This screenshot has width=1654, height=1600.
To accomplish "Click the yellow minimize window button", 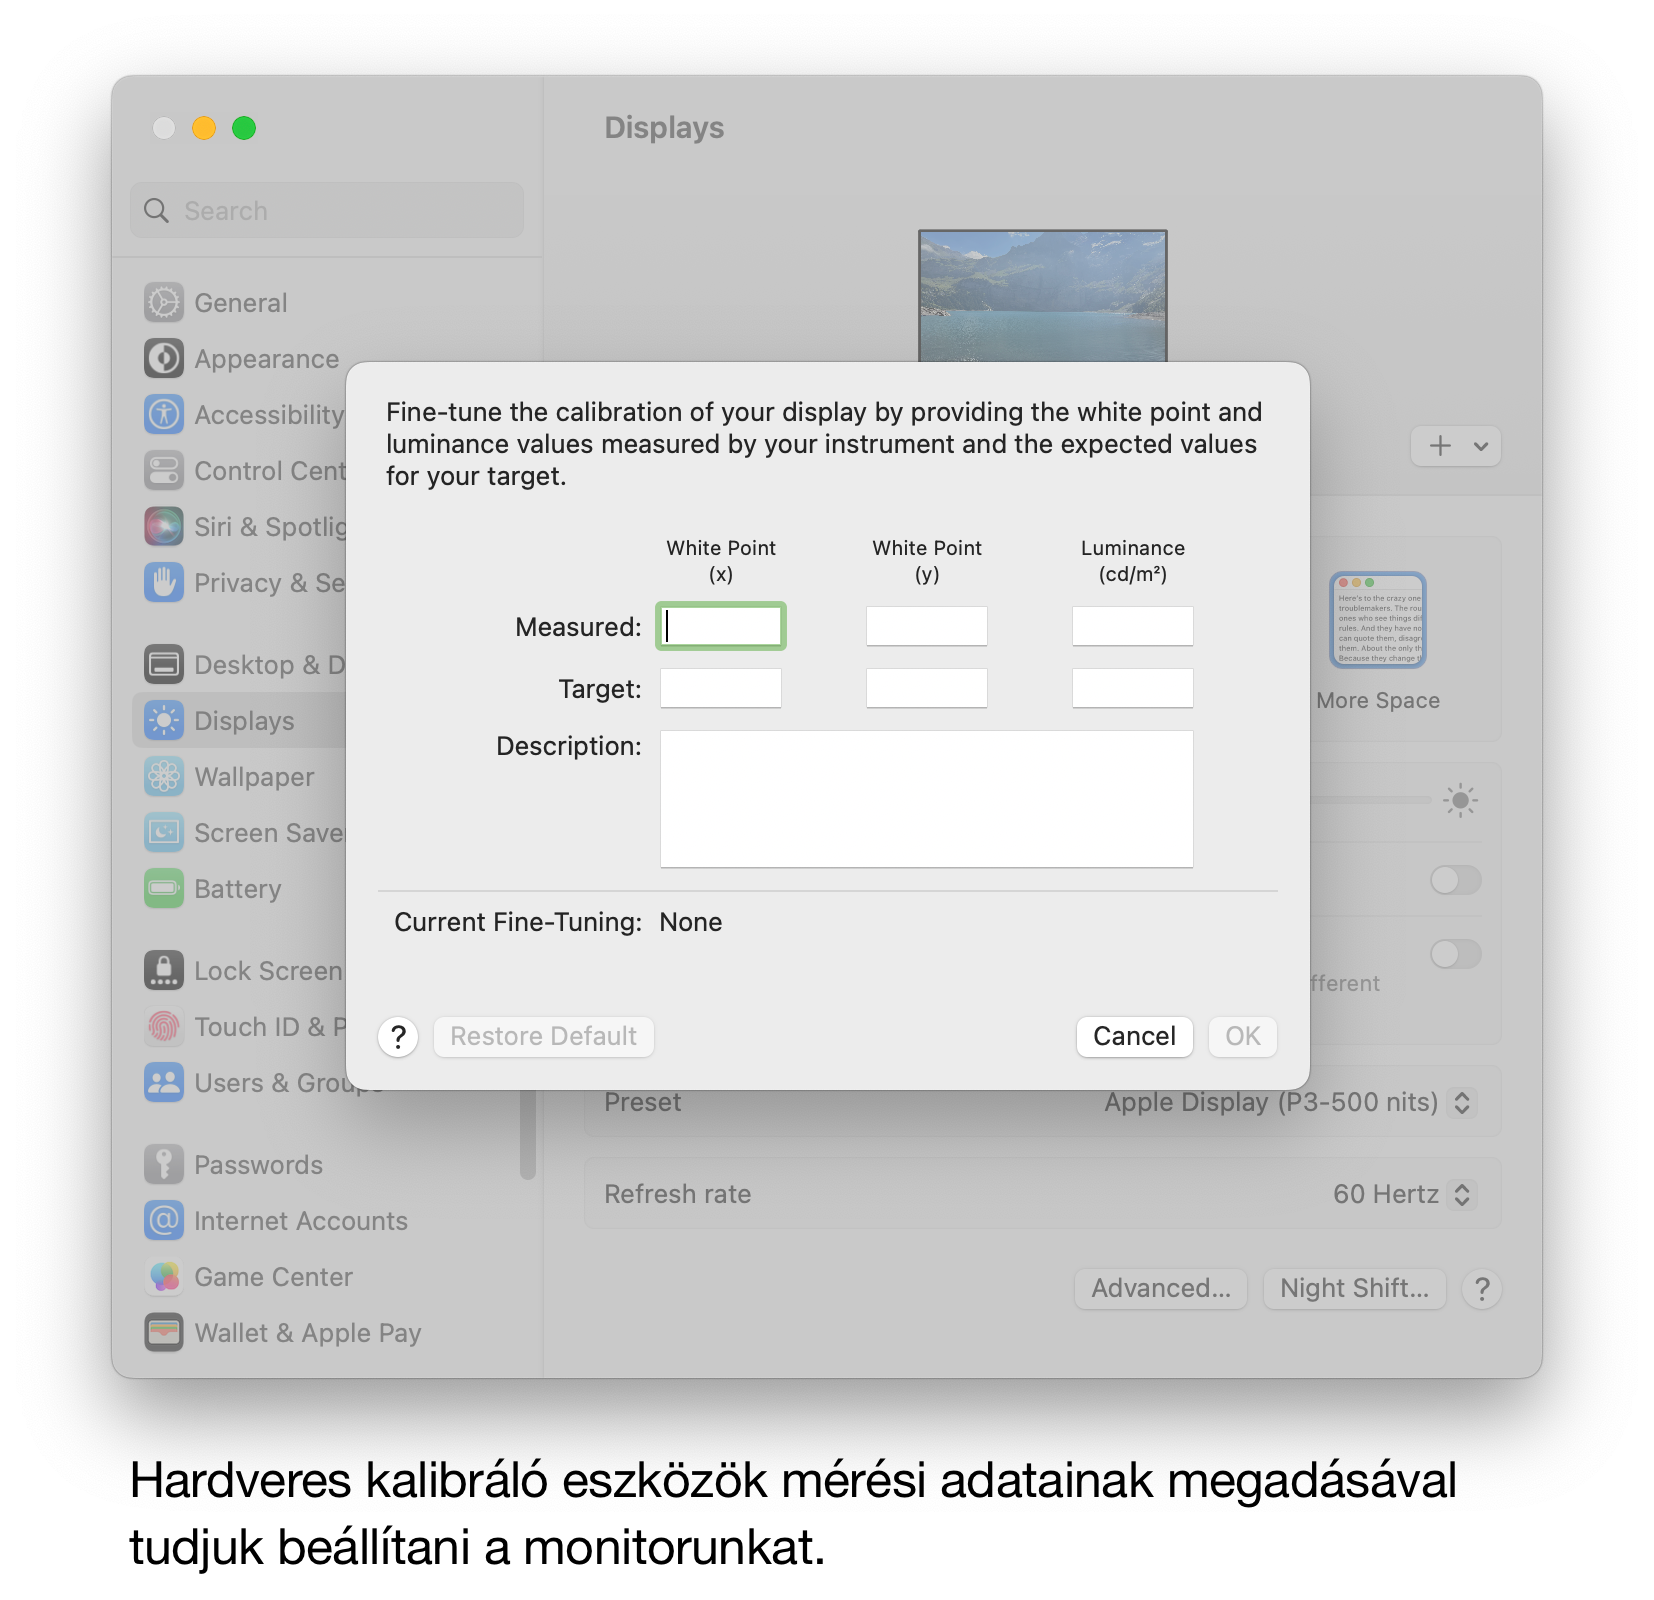I will pyautogui.click(x=204, y=128).
